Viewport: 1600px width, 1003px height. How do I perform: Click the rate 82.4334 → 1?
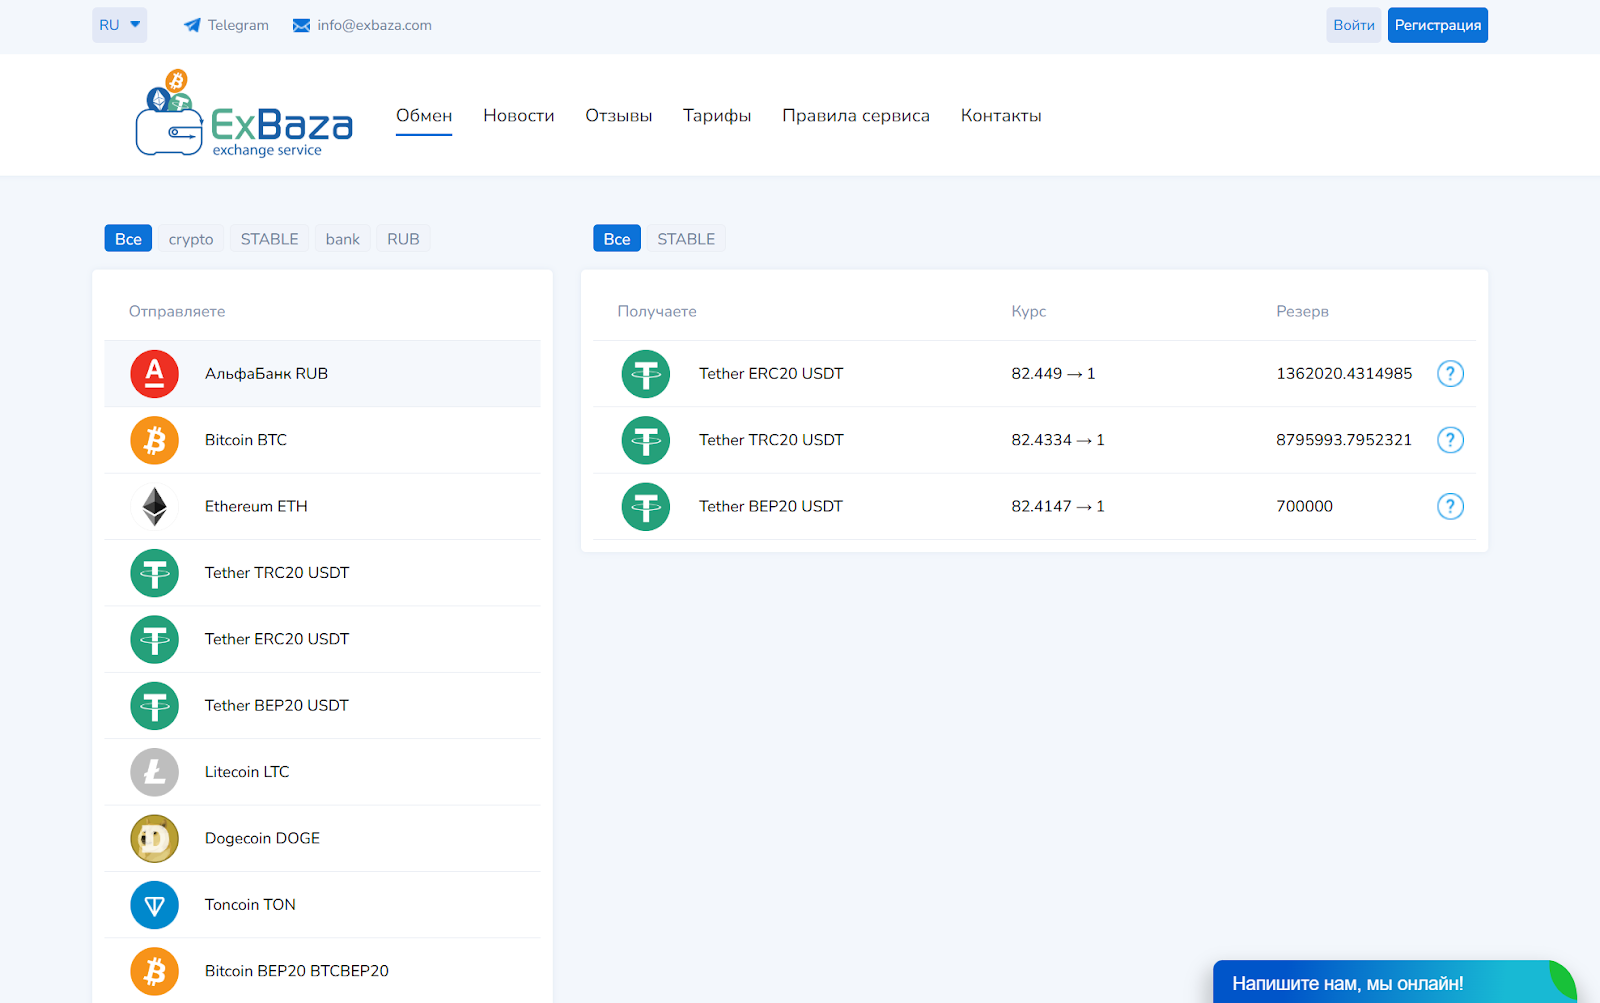(1058, 440)
